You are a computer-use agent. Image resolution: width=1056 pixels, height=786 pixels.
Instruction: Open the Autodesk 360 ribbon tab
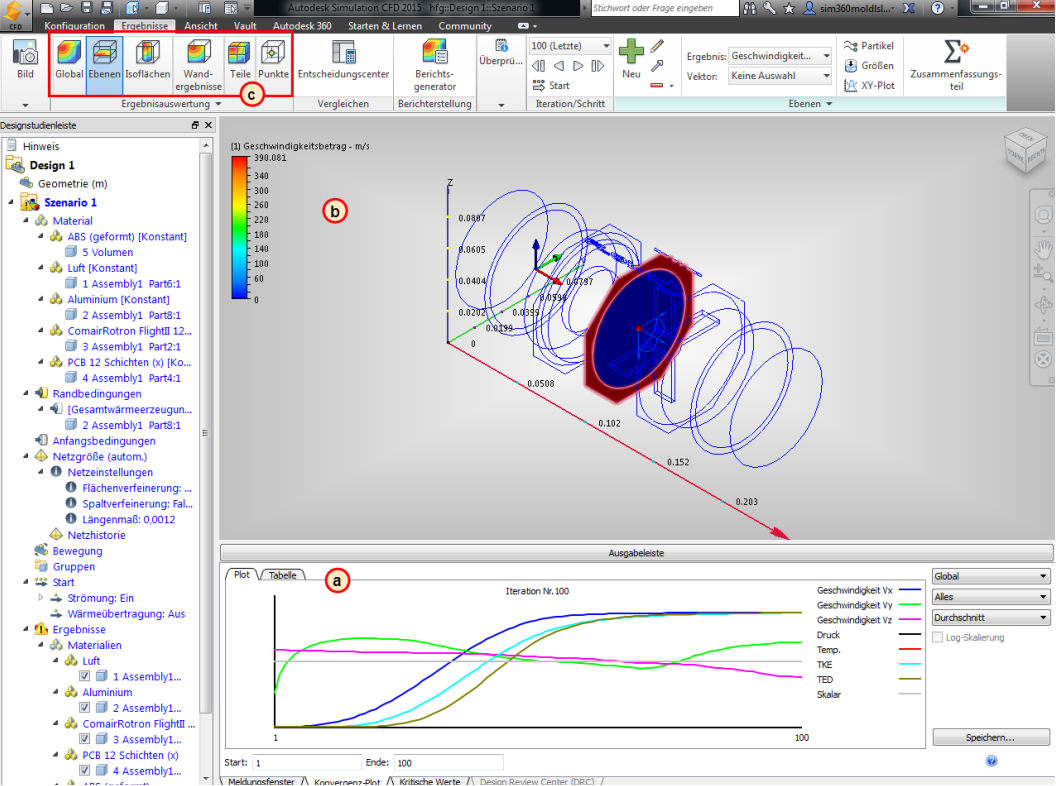(302, 26)
